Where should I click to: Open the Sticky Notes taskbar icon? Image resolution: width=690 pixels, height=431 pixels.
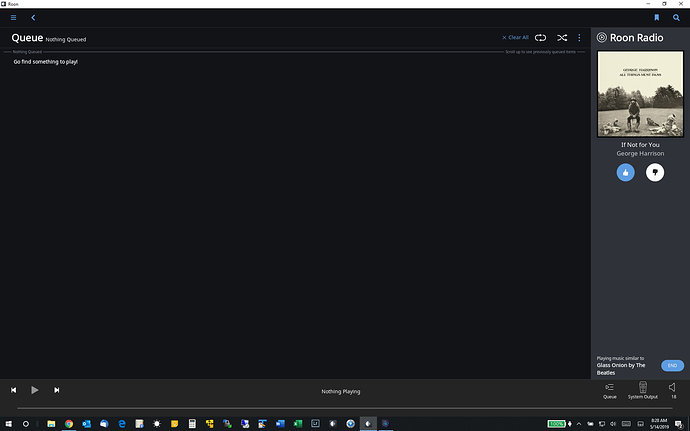click(x=174, y=424)
